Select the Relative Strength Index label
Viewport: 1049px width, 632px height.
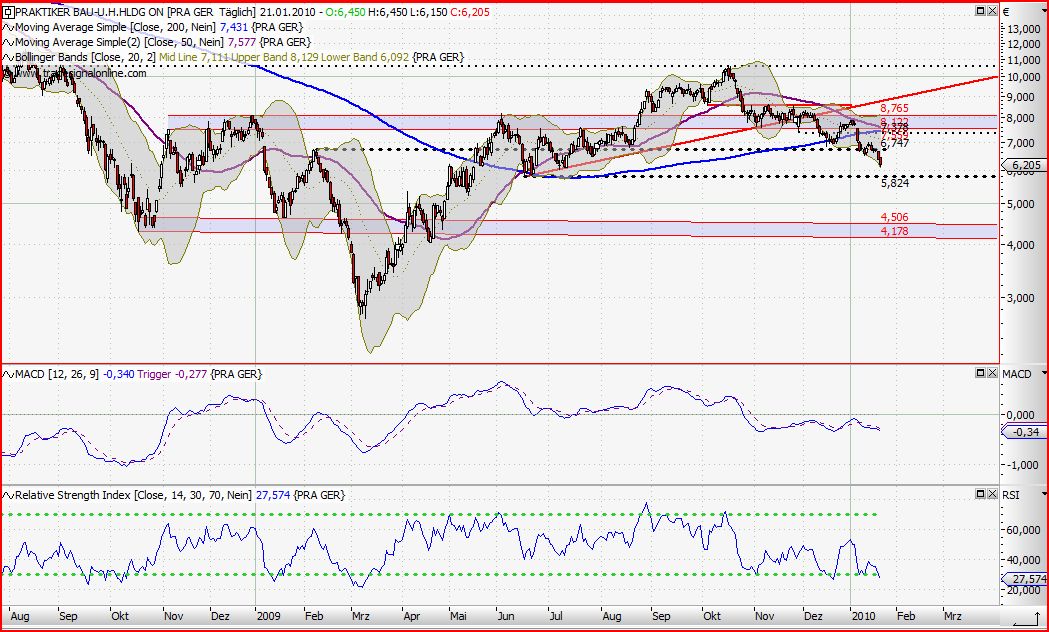(133, 496)
